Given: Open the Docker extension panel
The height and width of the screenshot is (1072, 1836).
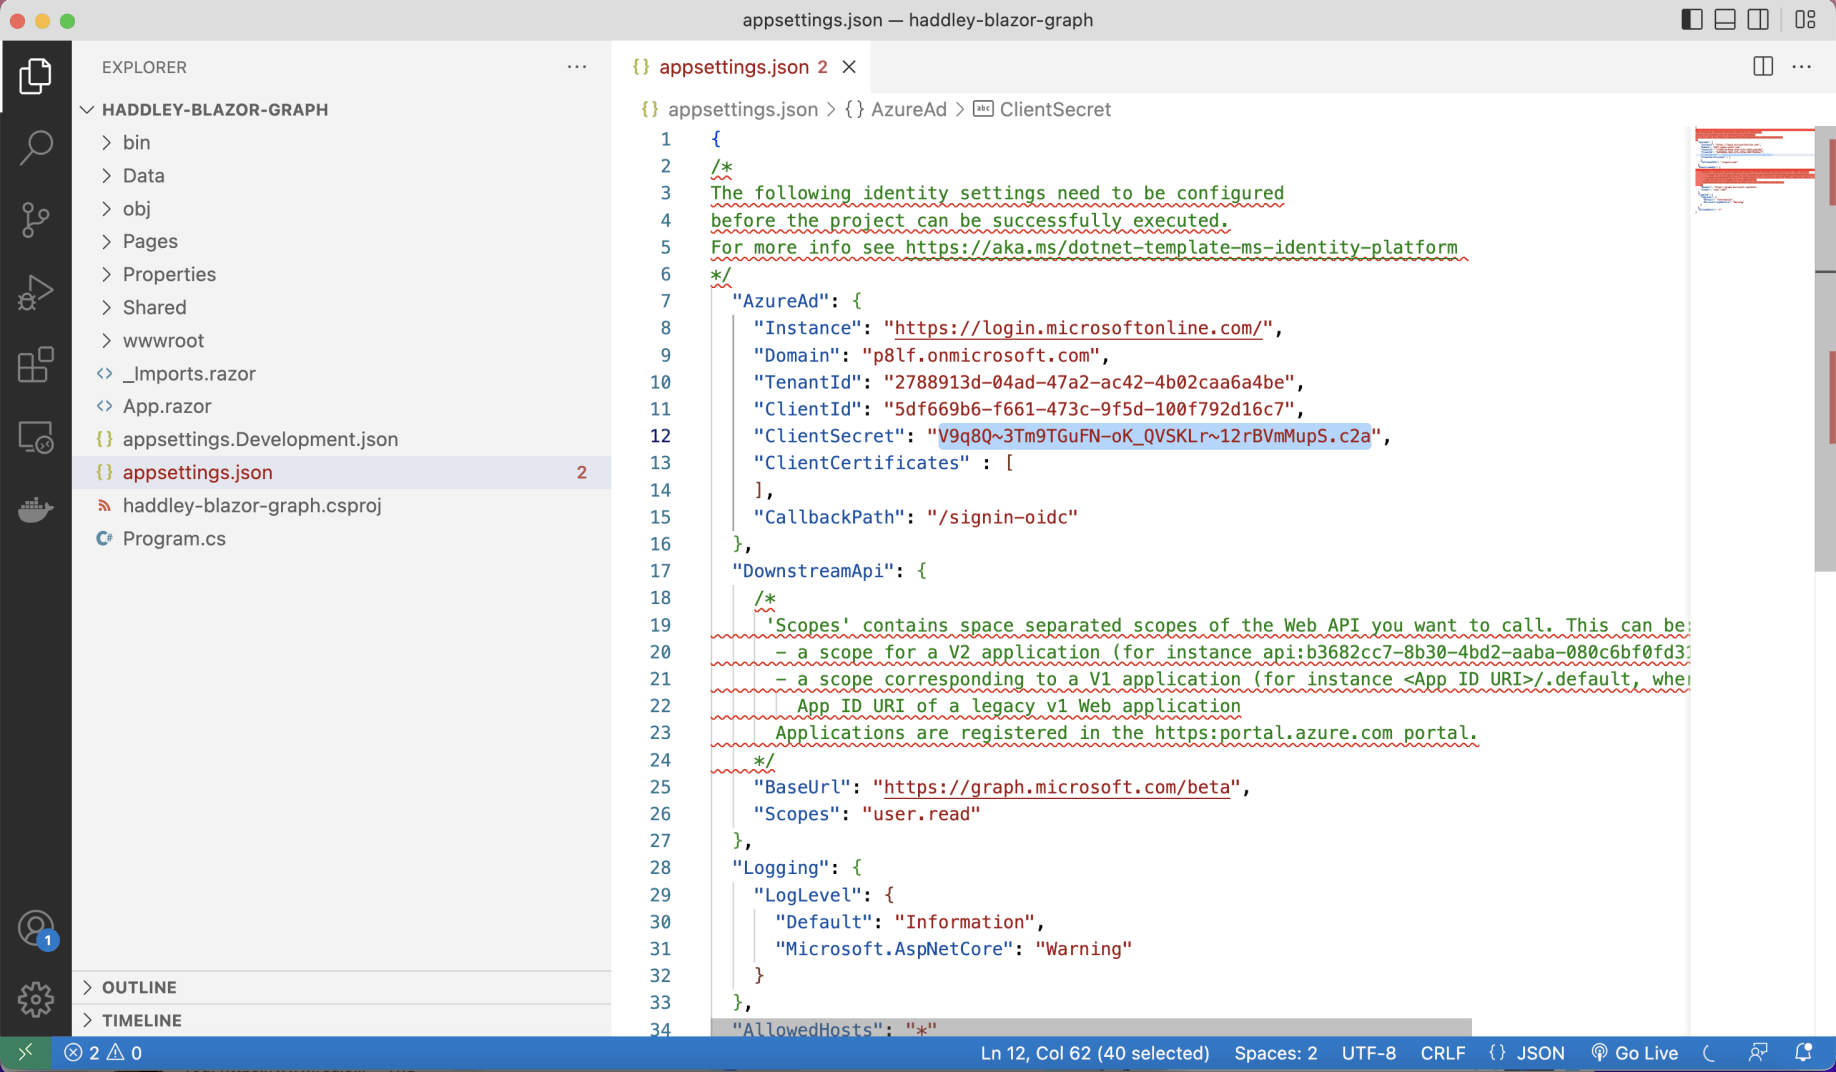Looking at the screenshot, I should (36, 510).
